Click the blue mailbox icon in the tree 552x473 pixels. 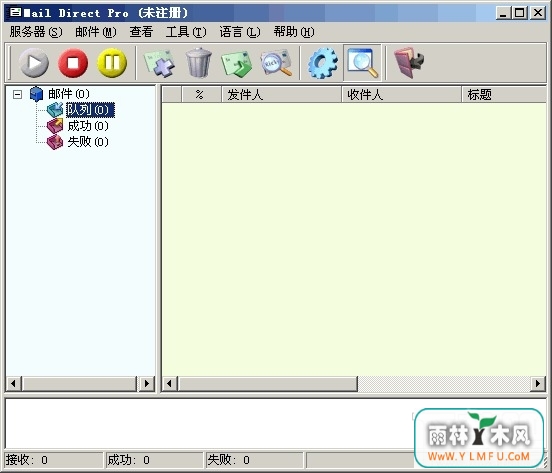coord(36,94)
